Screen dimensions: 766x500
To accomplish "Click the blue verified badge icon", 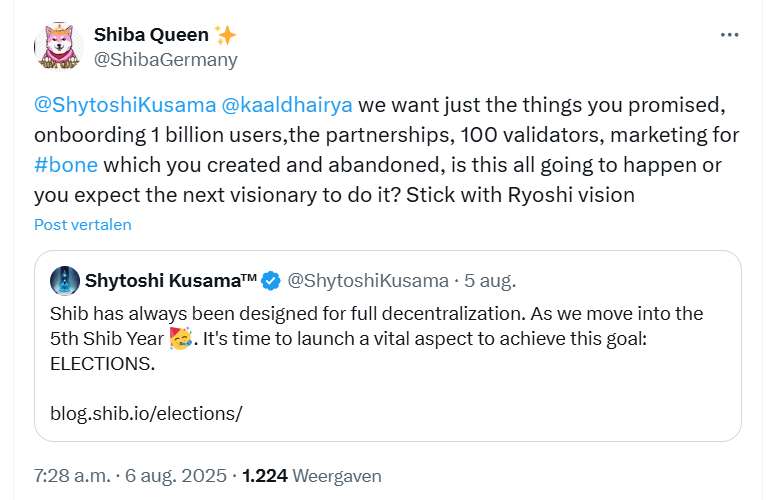I will (x=270, y=280).
